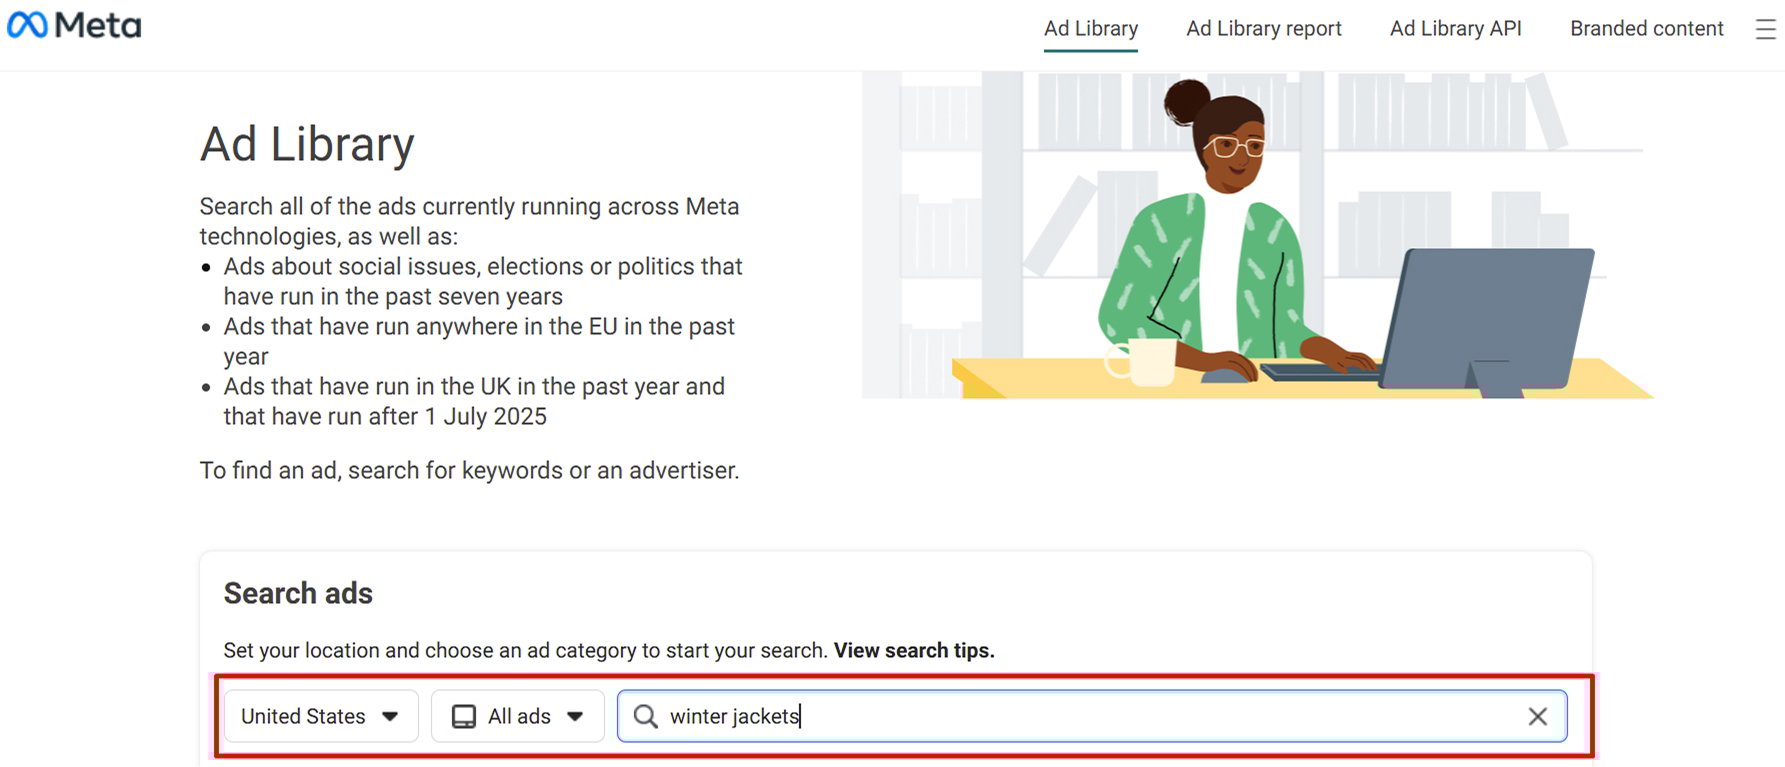Open the View search tips link
Image resolution: width=1785 pixels, height=767 pixels.
click(913, 650)
